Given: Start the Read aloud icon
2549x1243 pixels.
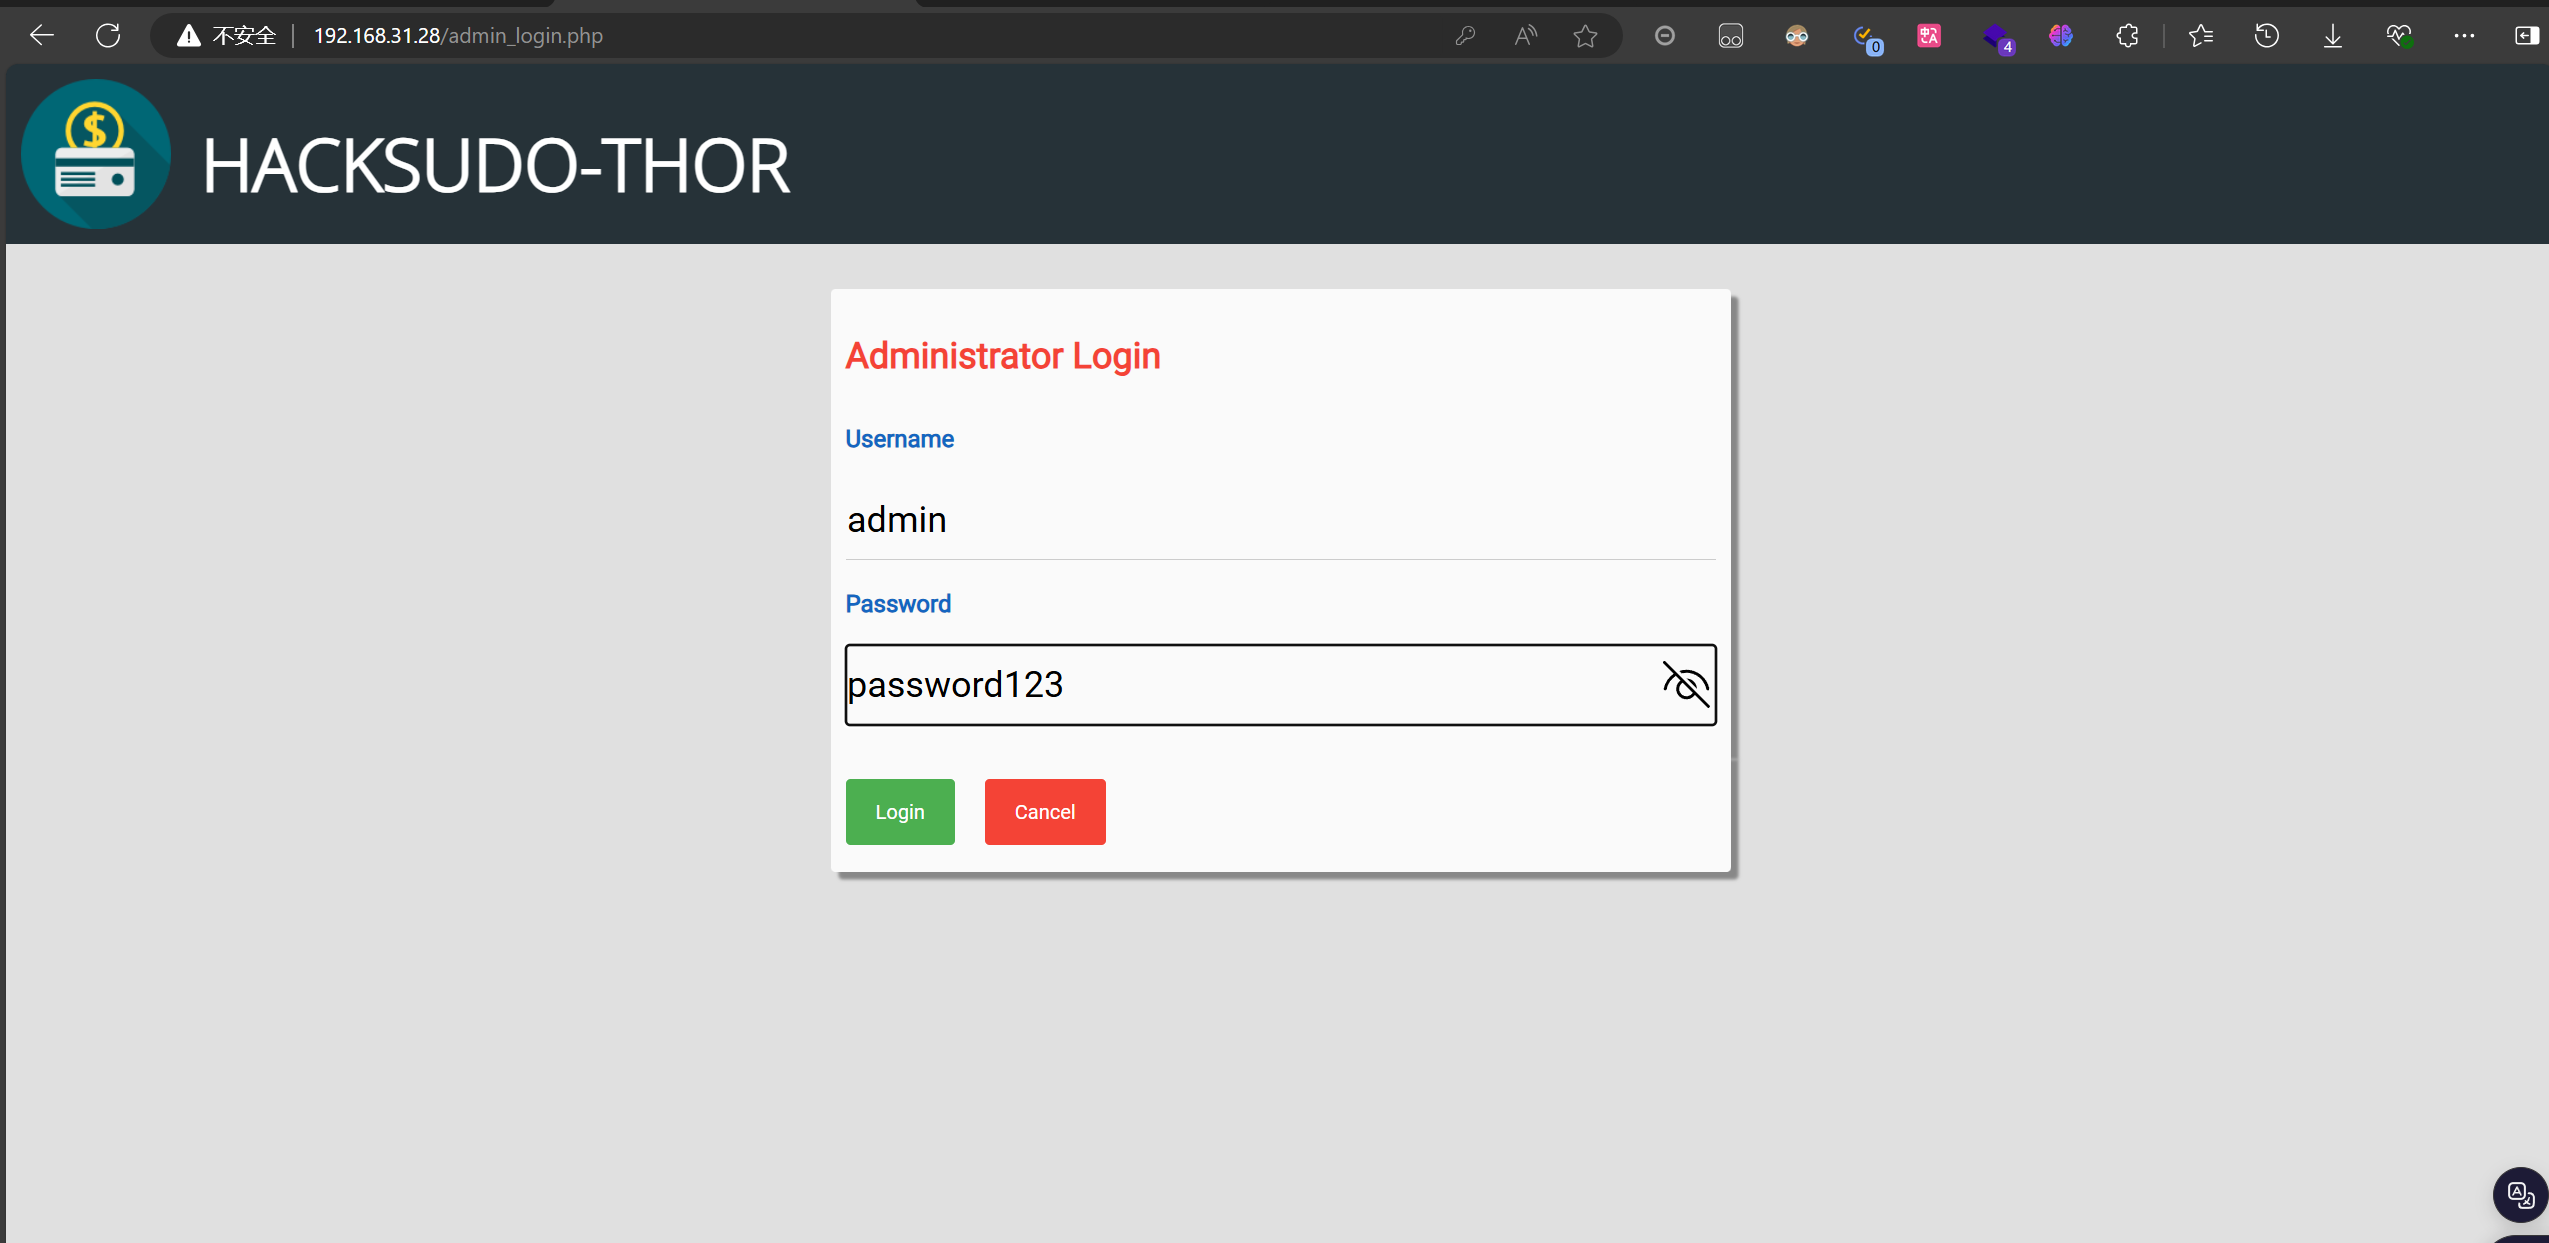Looking at the screenshot, I should [x=1525, y=36].
